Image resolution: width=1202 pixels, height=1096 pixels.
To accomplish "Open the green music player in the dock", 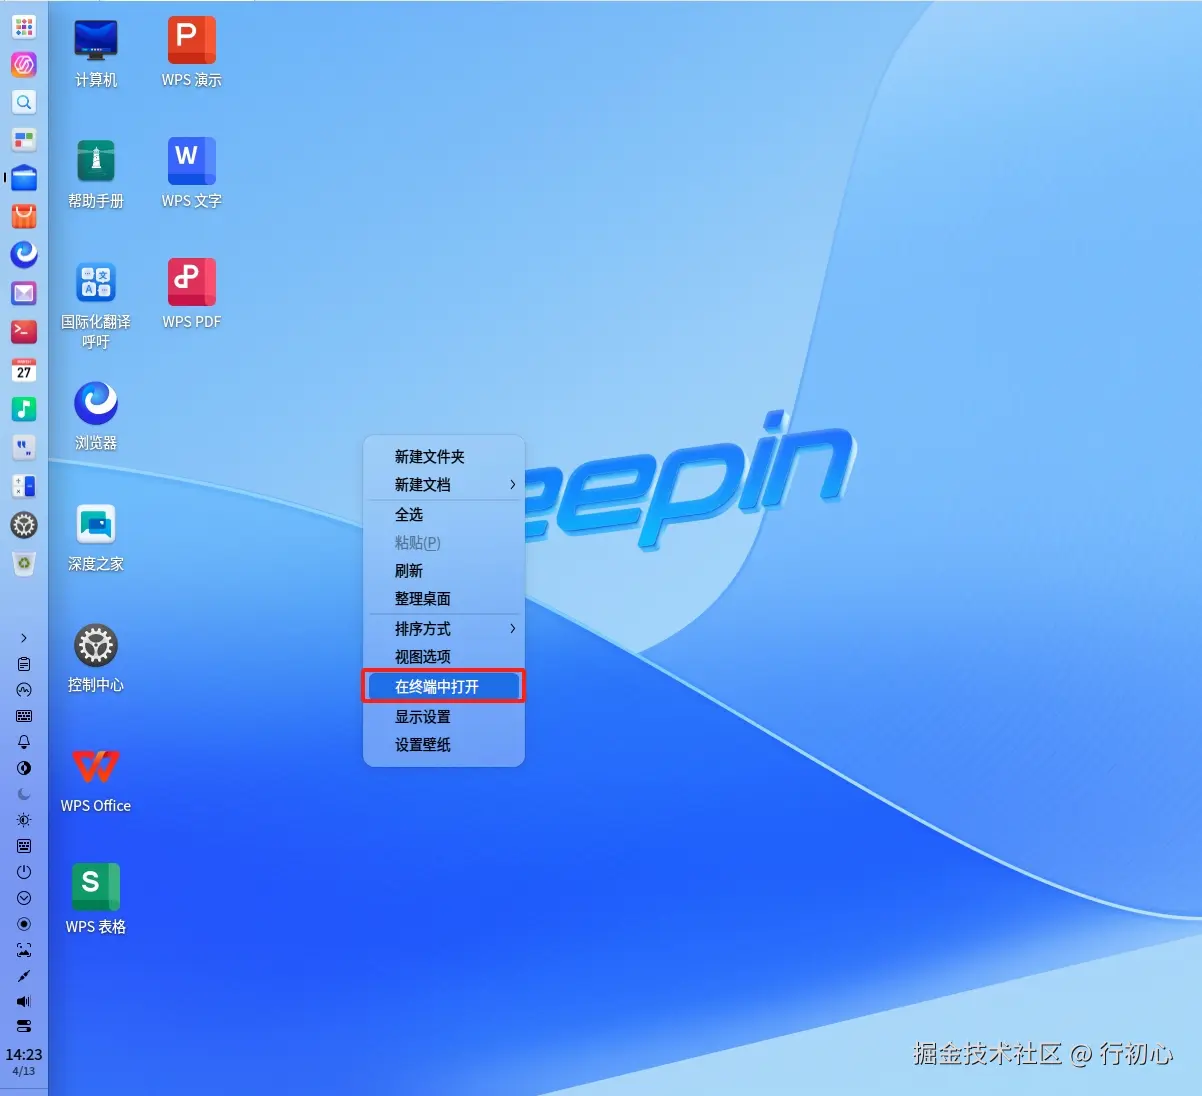I will 24,409.
